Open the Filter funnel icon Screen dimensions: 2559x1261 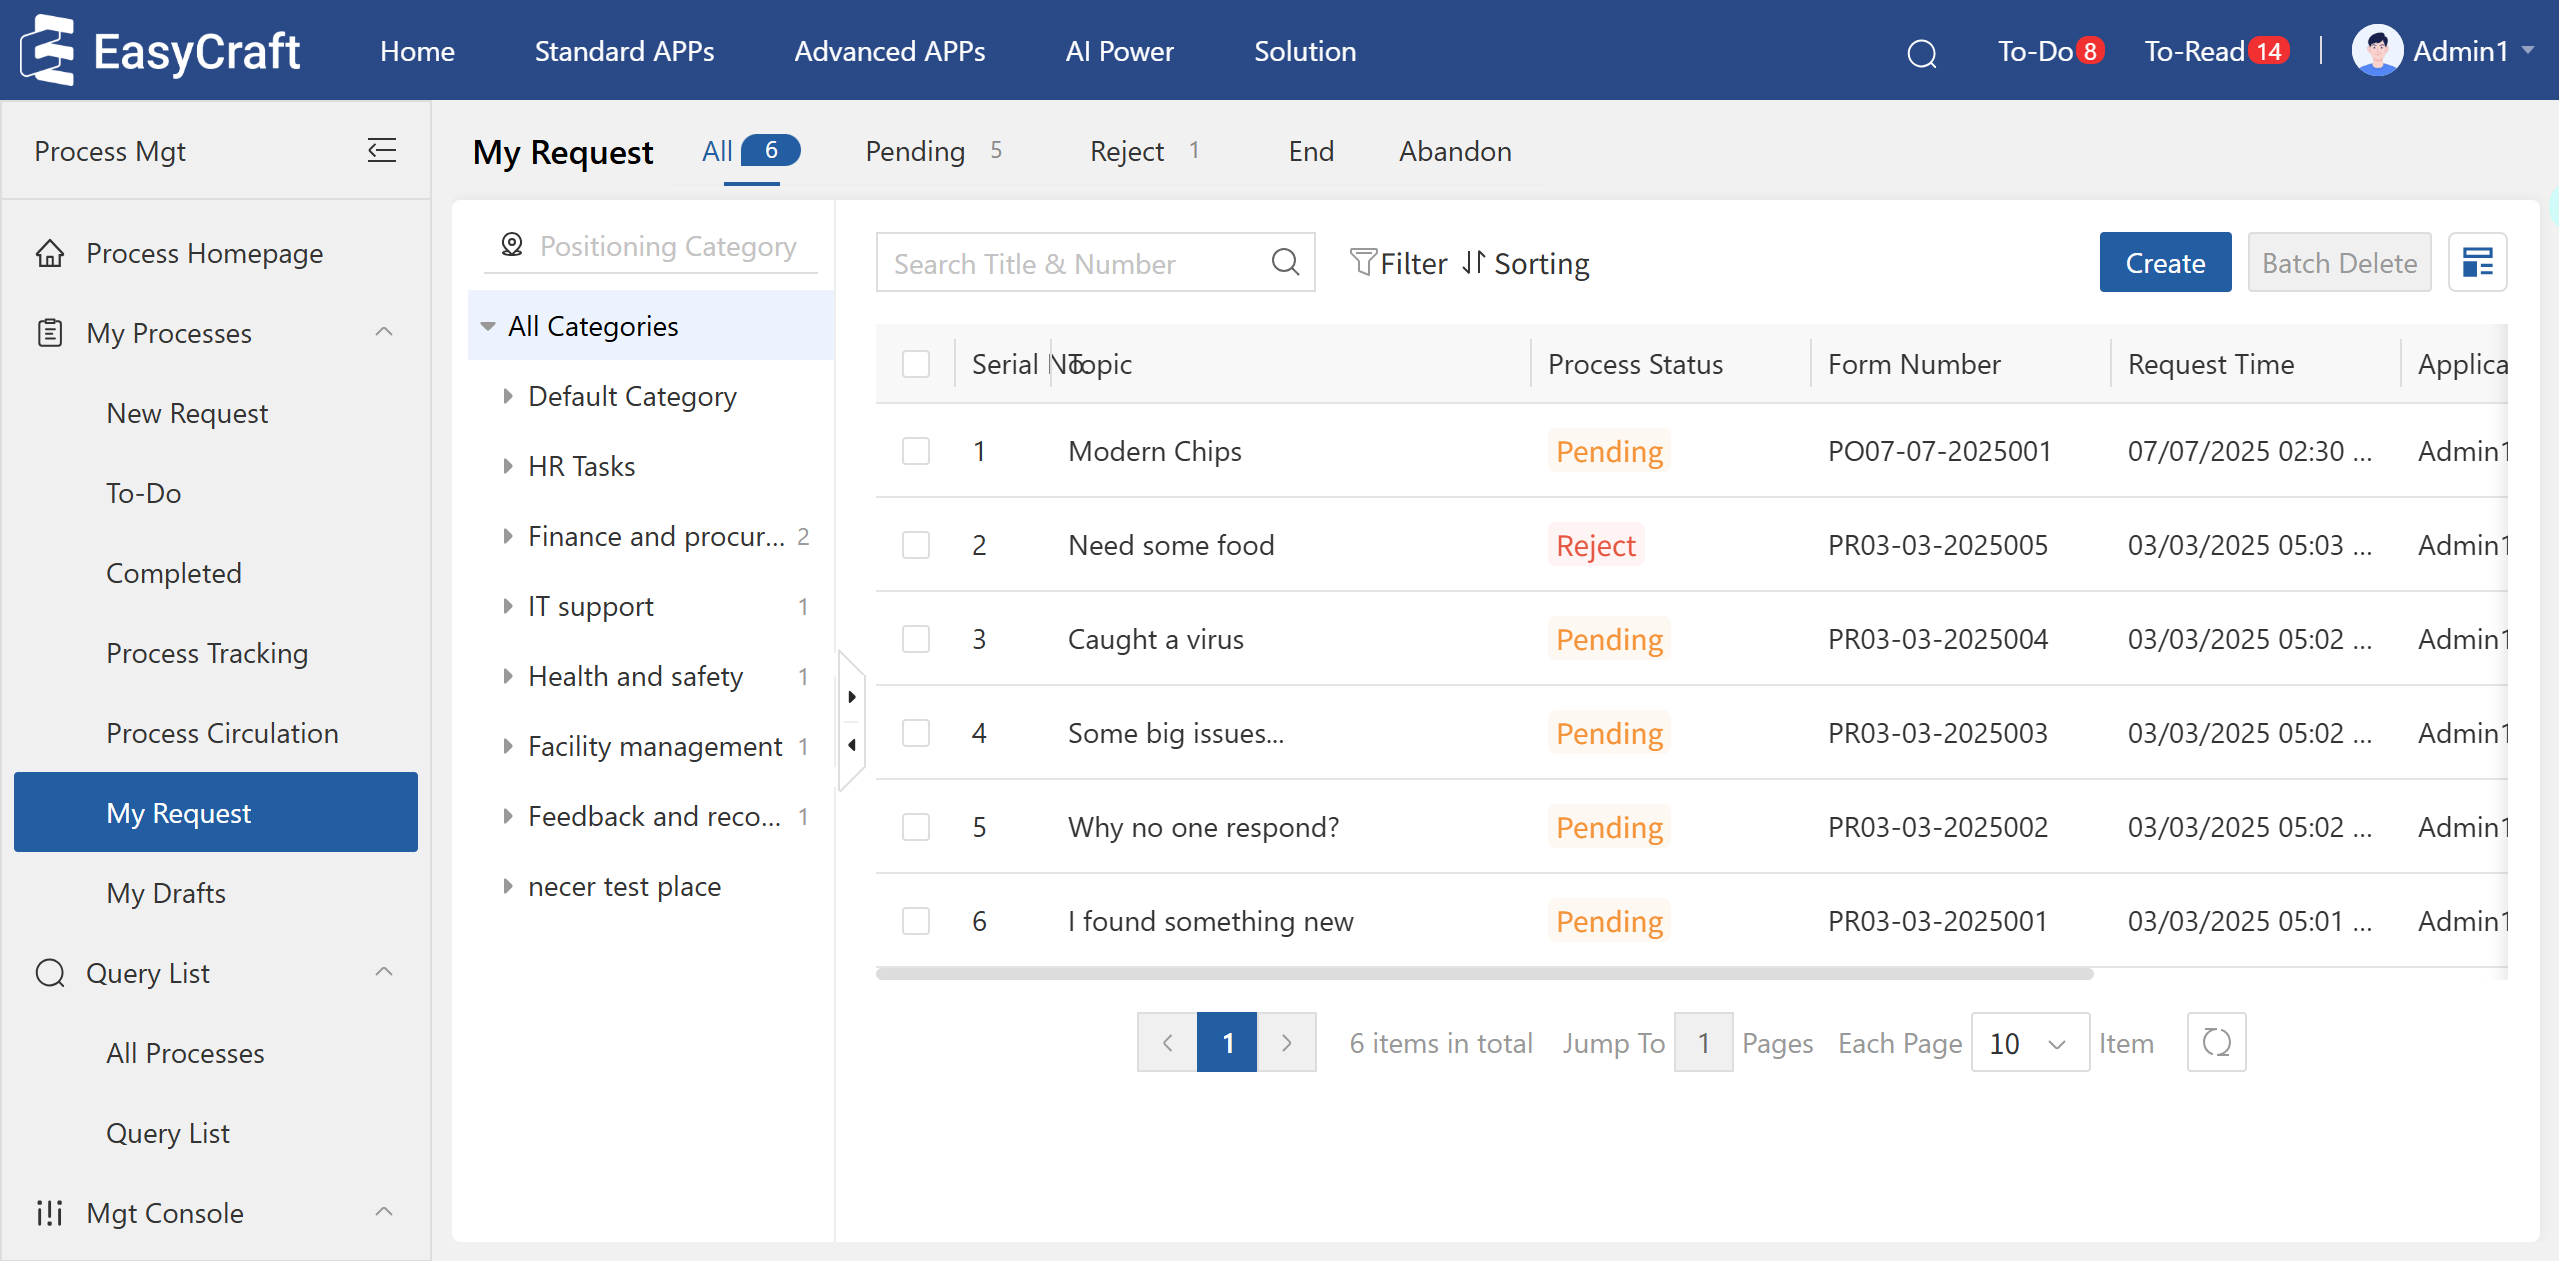click(1363, 263)
